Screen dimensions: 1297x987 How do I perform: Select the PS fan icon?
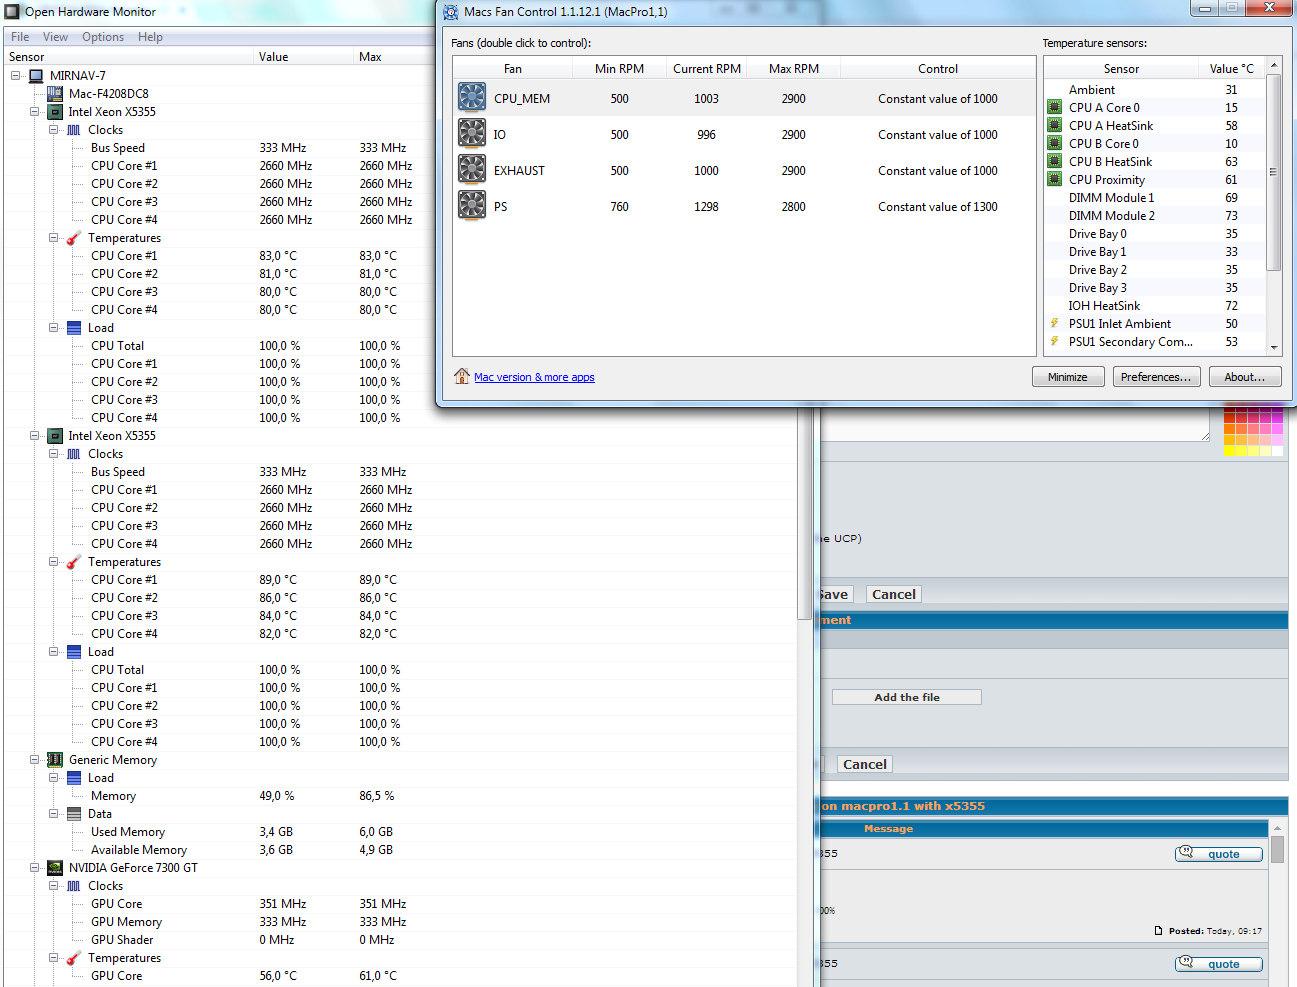pos(472,205)
